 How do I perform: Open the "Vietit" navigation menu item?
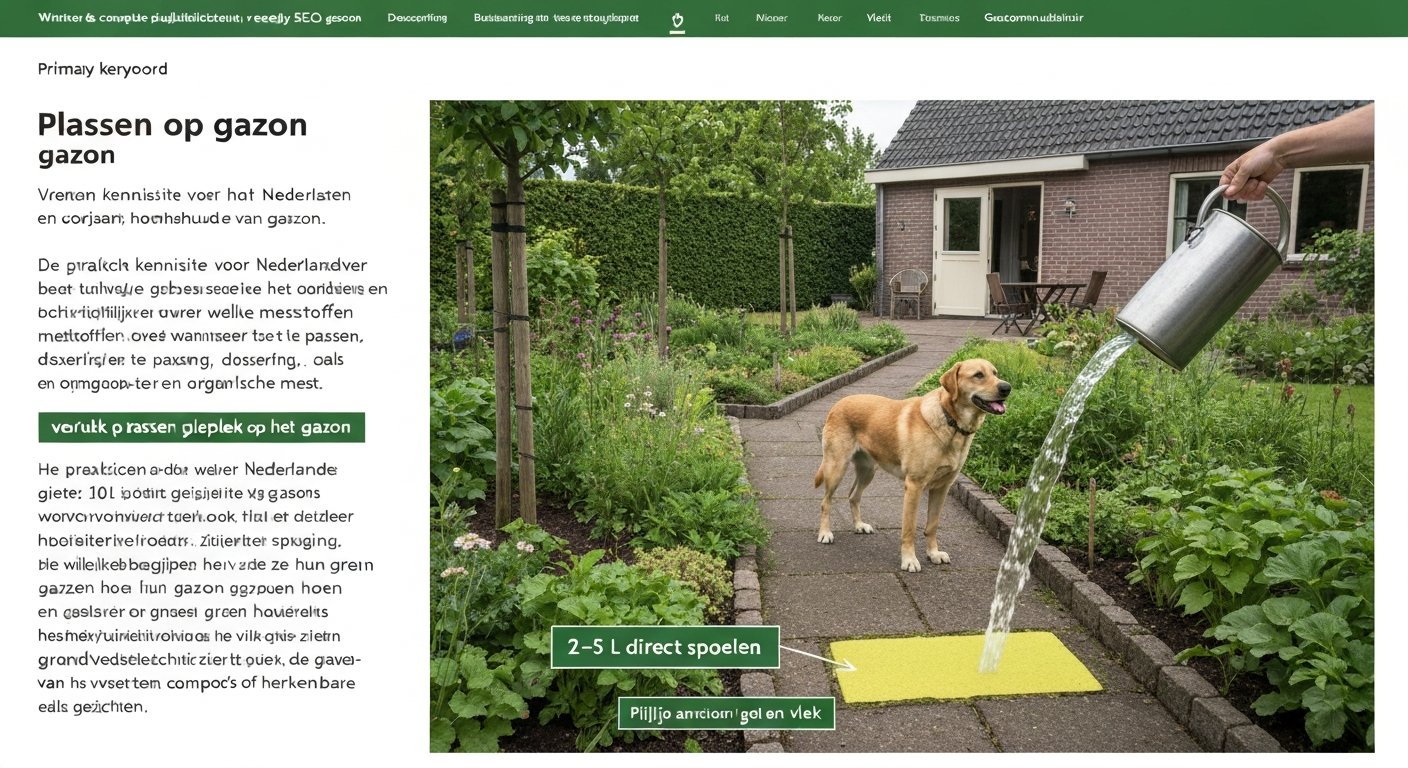point(879,18)
